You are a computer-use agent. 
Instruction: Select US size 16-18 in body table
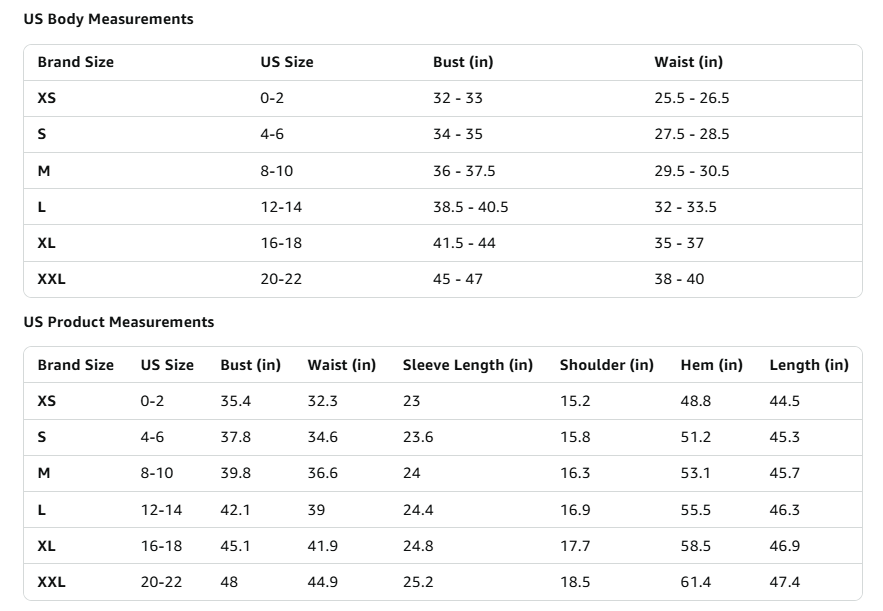click(281, 243)
